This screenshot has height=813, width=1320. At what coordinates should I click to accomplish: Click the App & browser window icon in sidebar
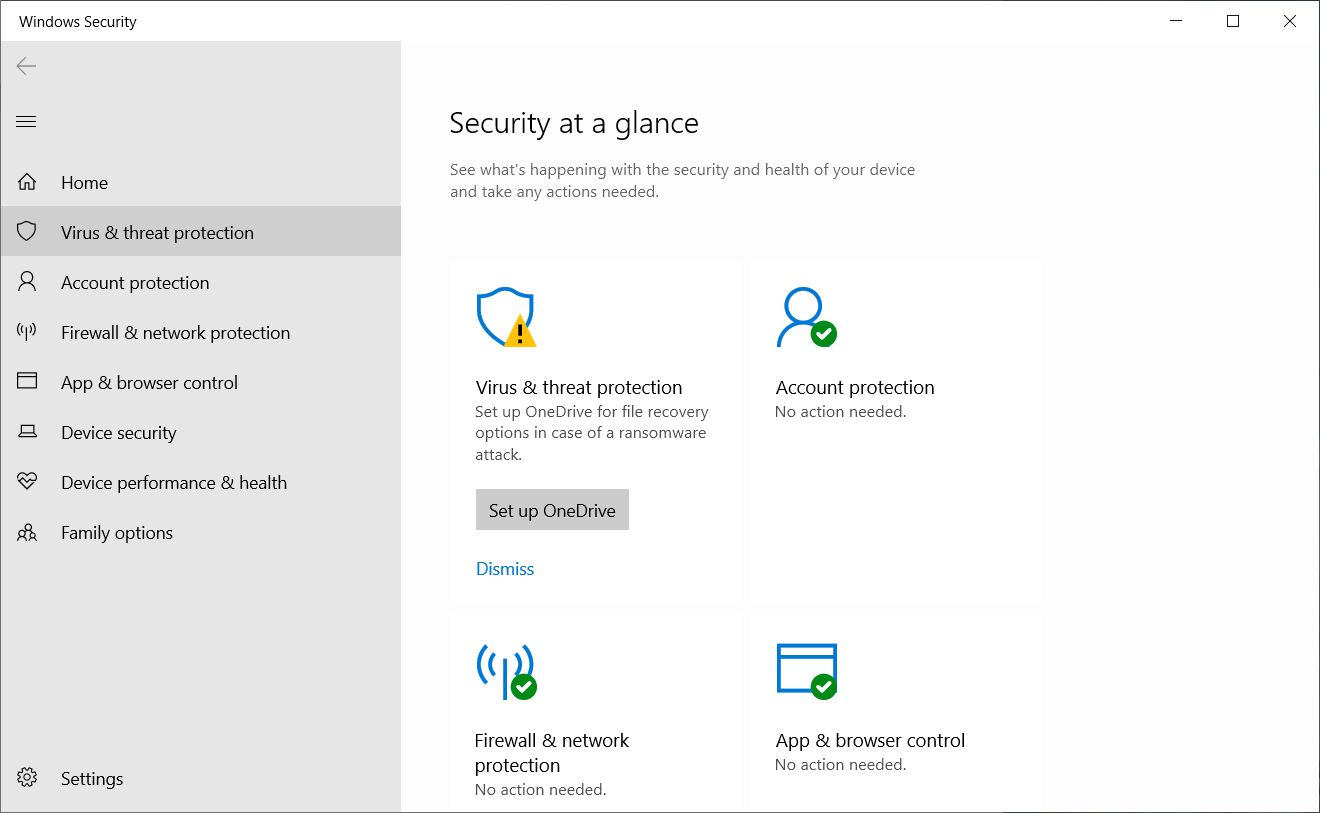coord(27,382)
